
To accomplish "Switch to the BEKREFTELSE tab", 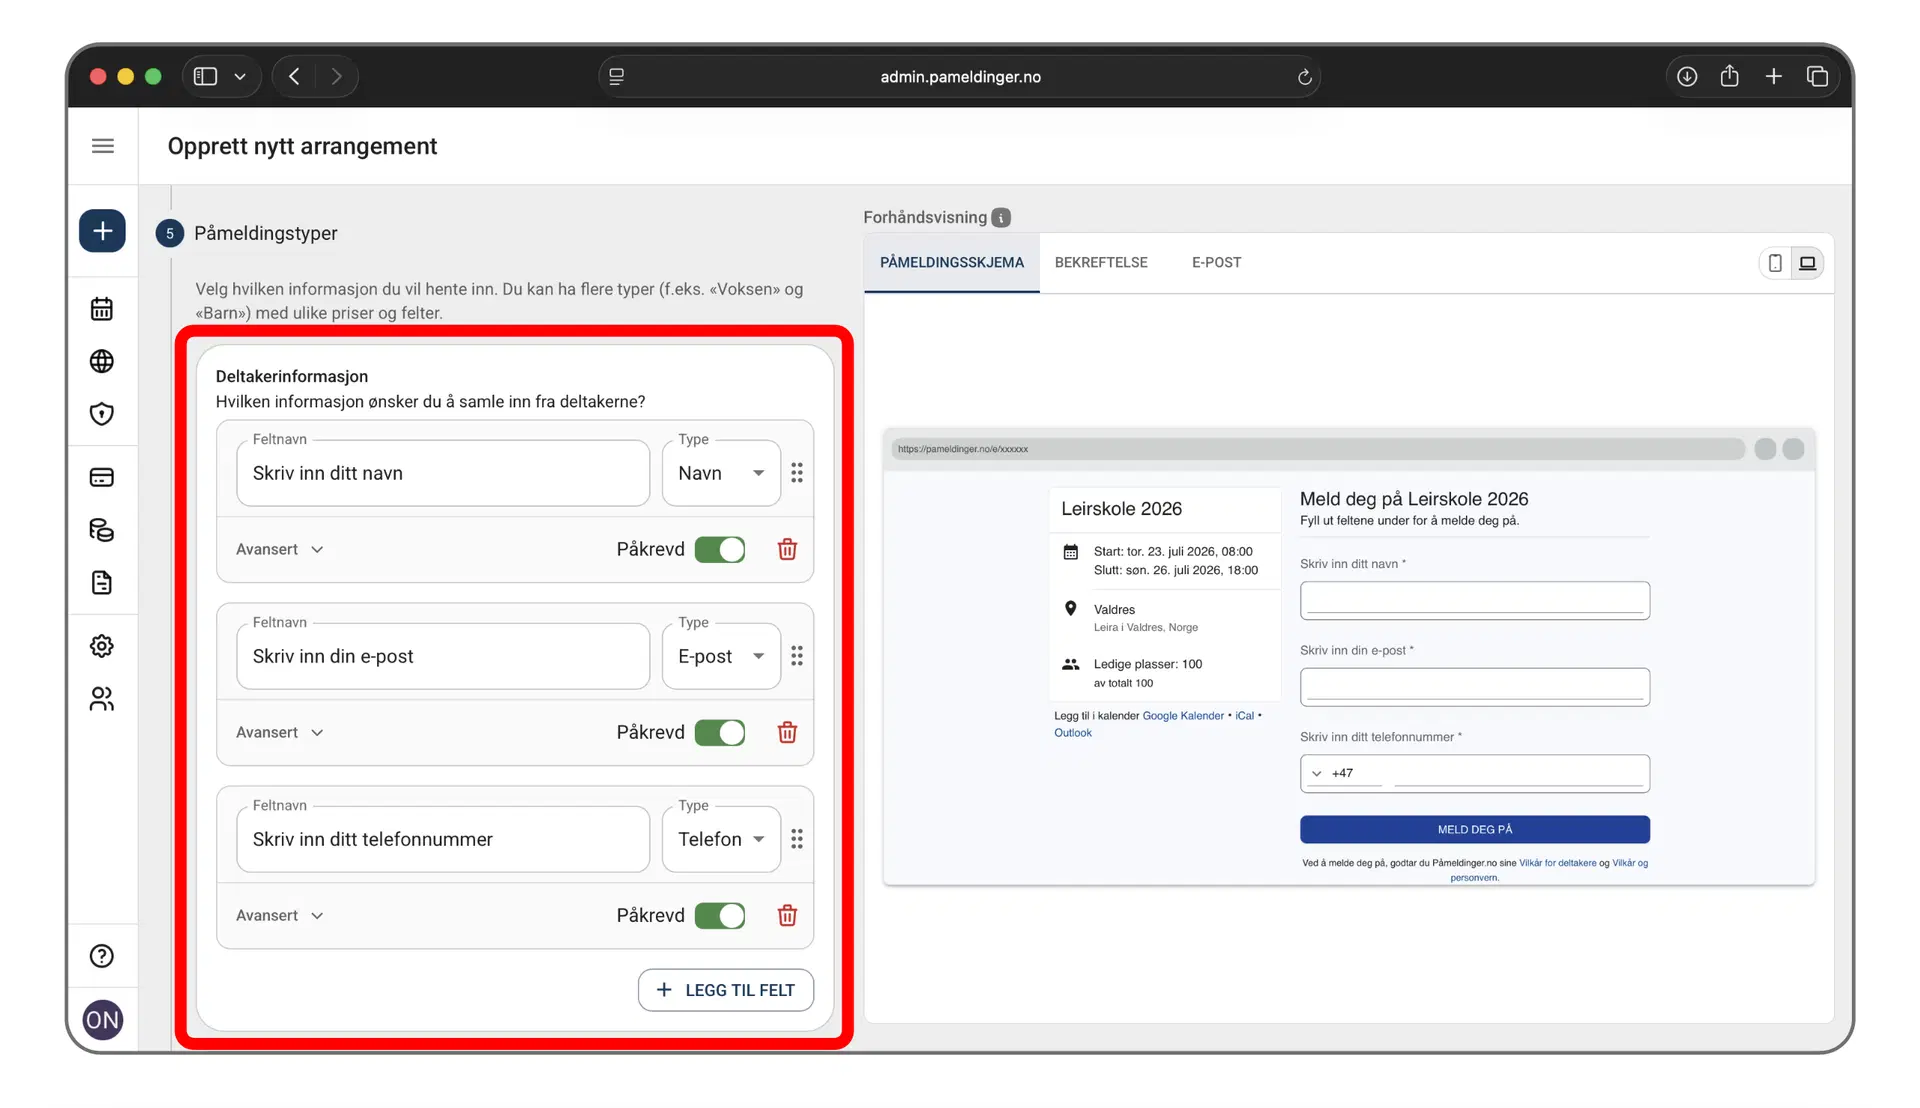I will point(1101,262).
